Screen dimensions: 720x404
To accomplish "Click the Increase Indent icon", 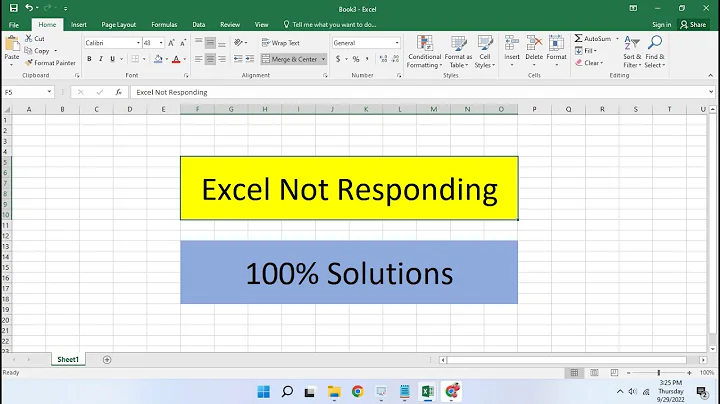I will [x=250, y=59].
